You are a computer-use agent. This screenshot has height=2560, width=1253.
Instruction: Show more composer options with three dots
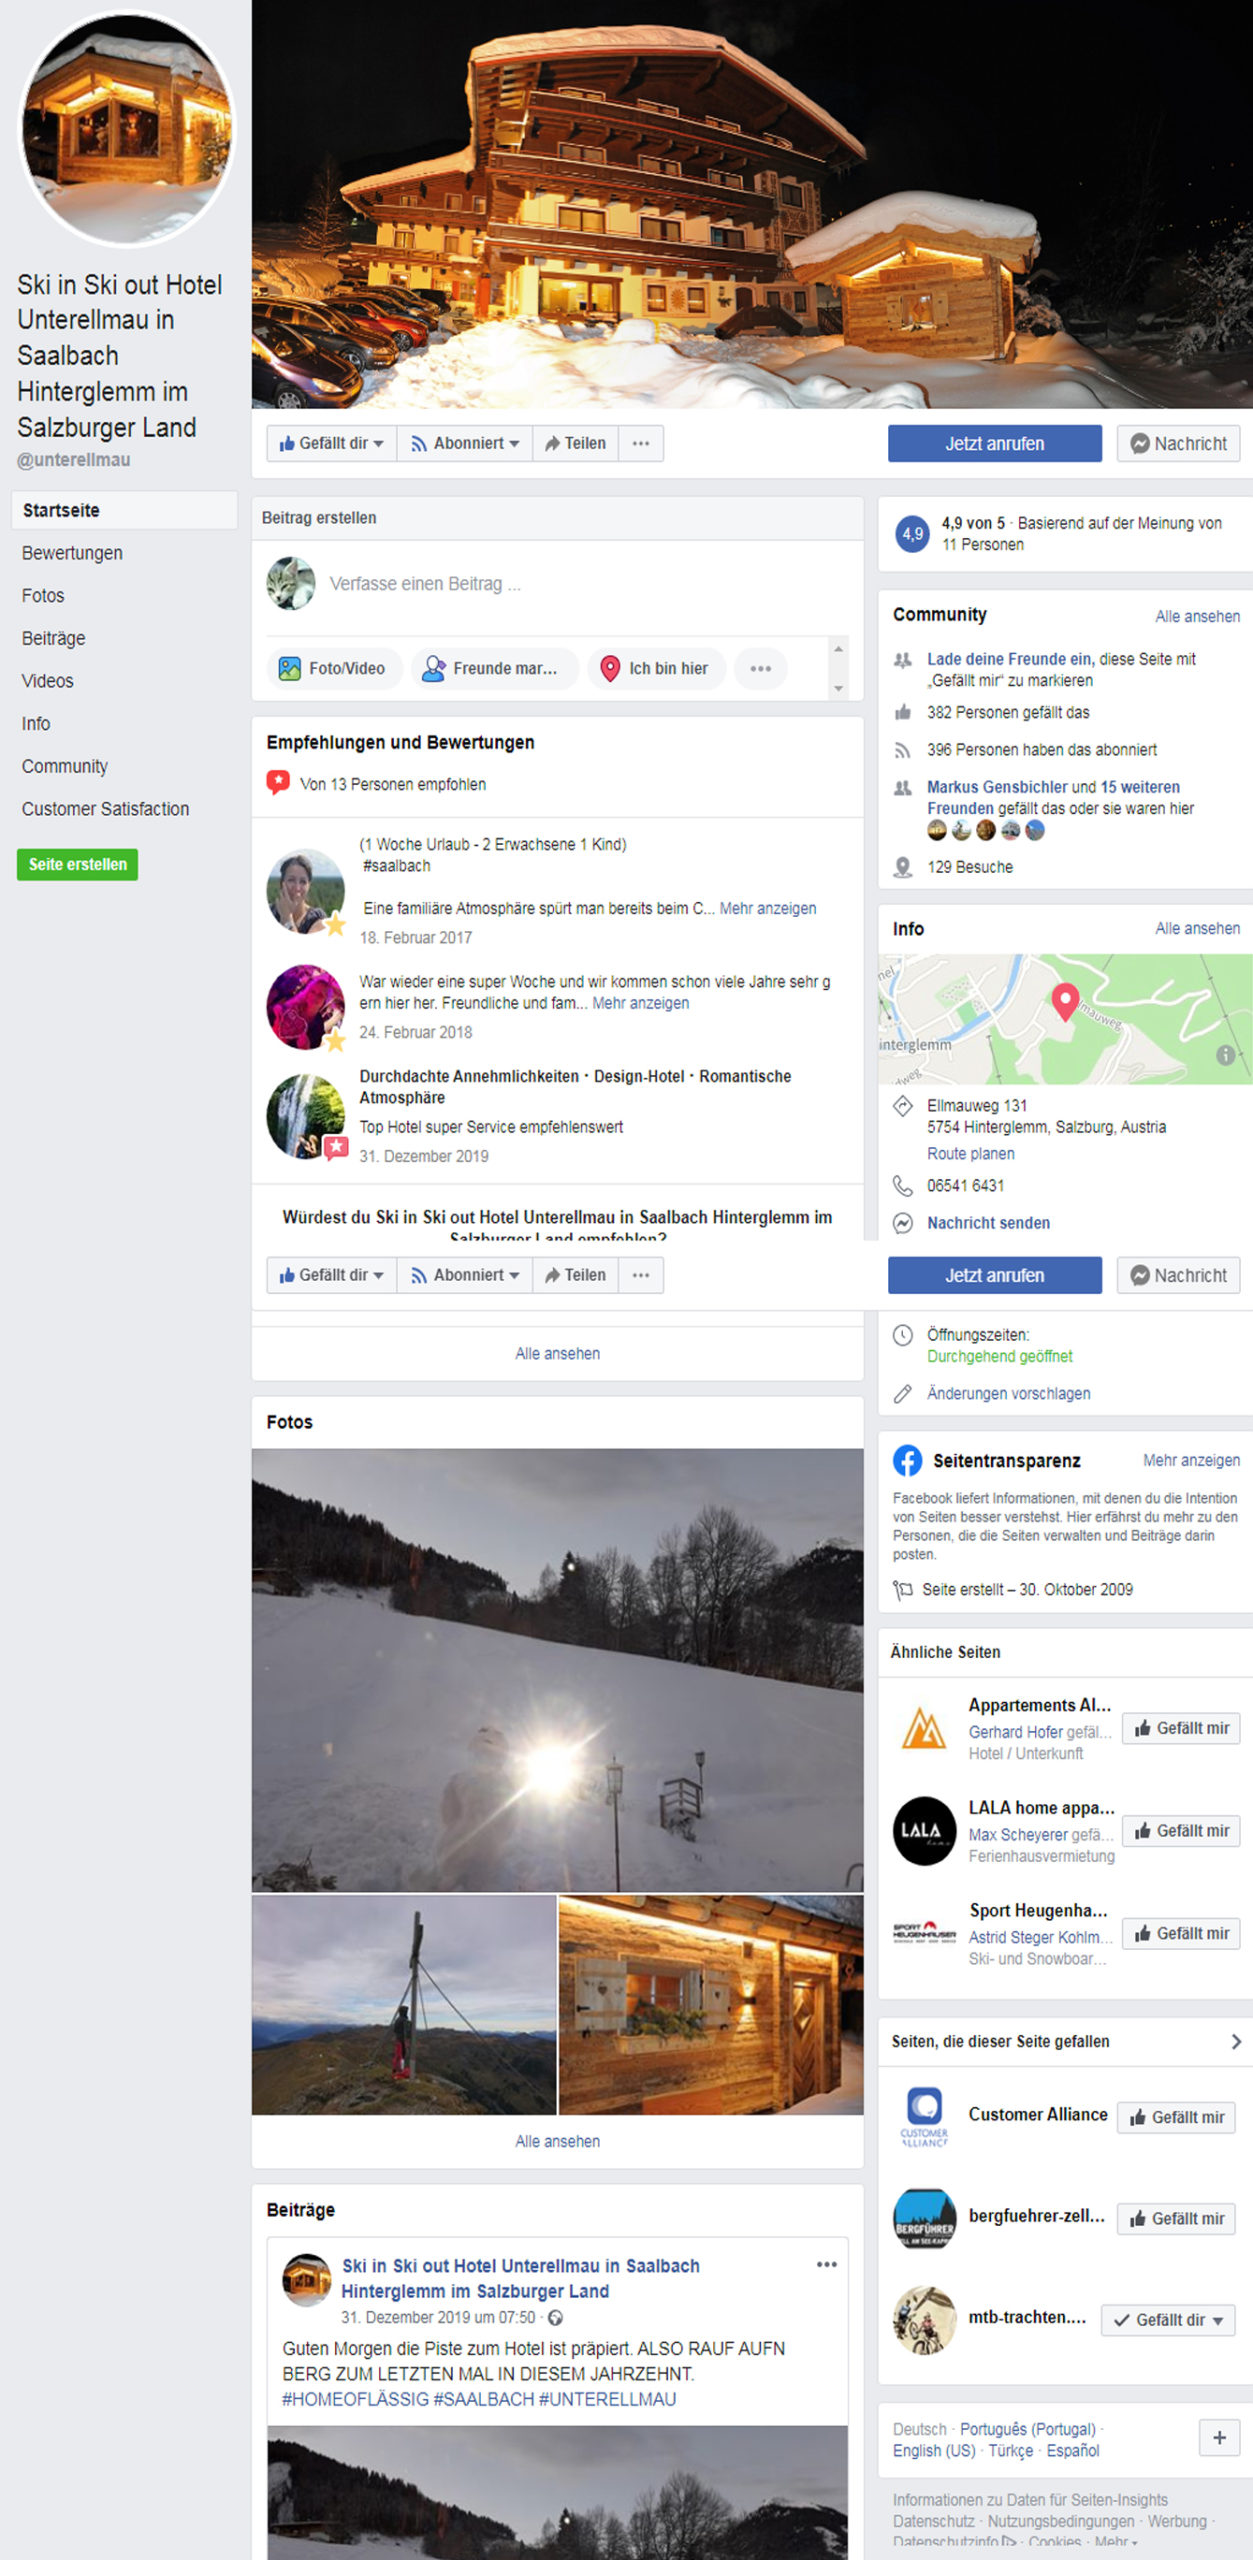pyautogui.click(x=761, y=668)
